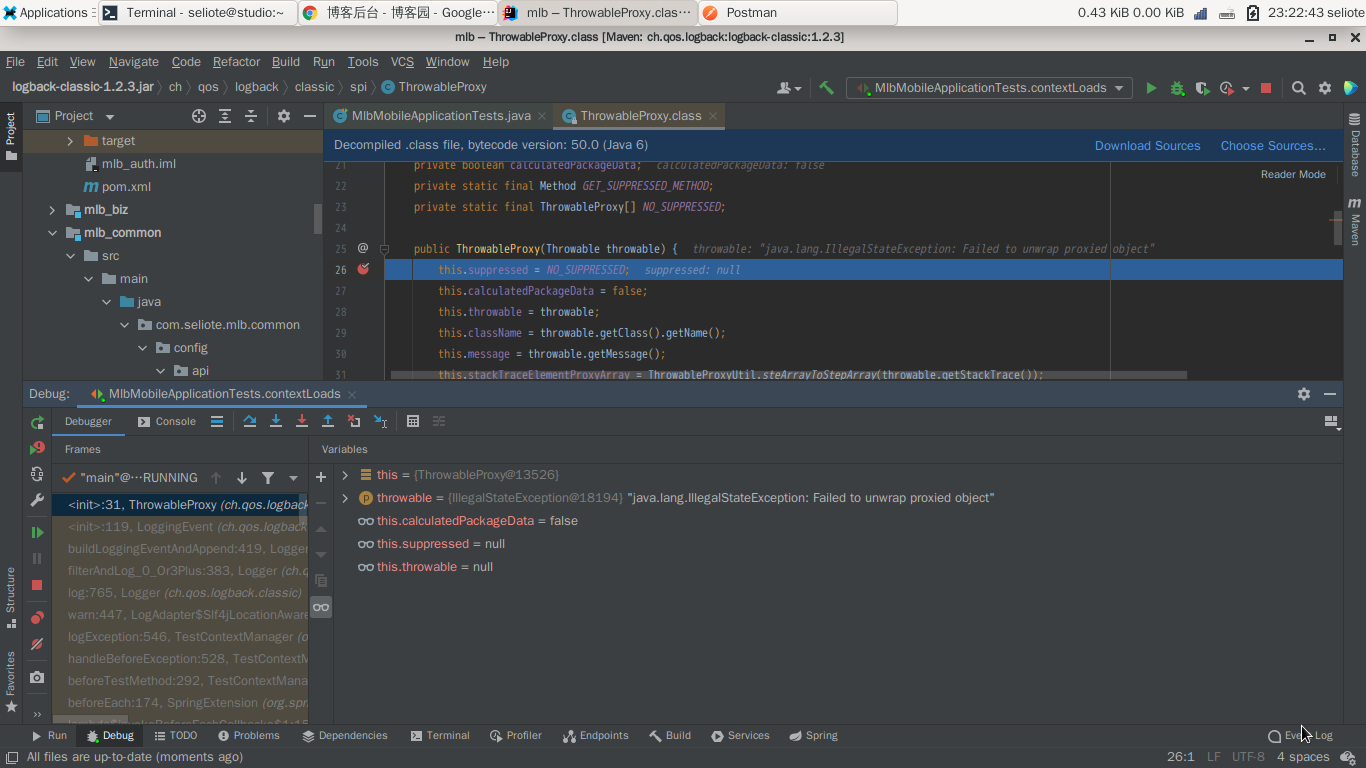The image size is (1366, 768).
Task: View breakpoints icon in debug sidebar
Action: pos(37,618)
